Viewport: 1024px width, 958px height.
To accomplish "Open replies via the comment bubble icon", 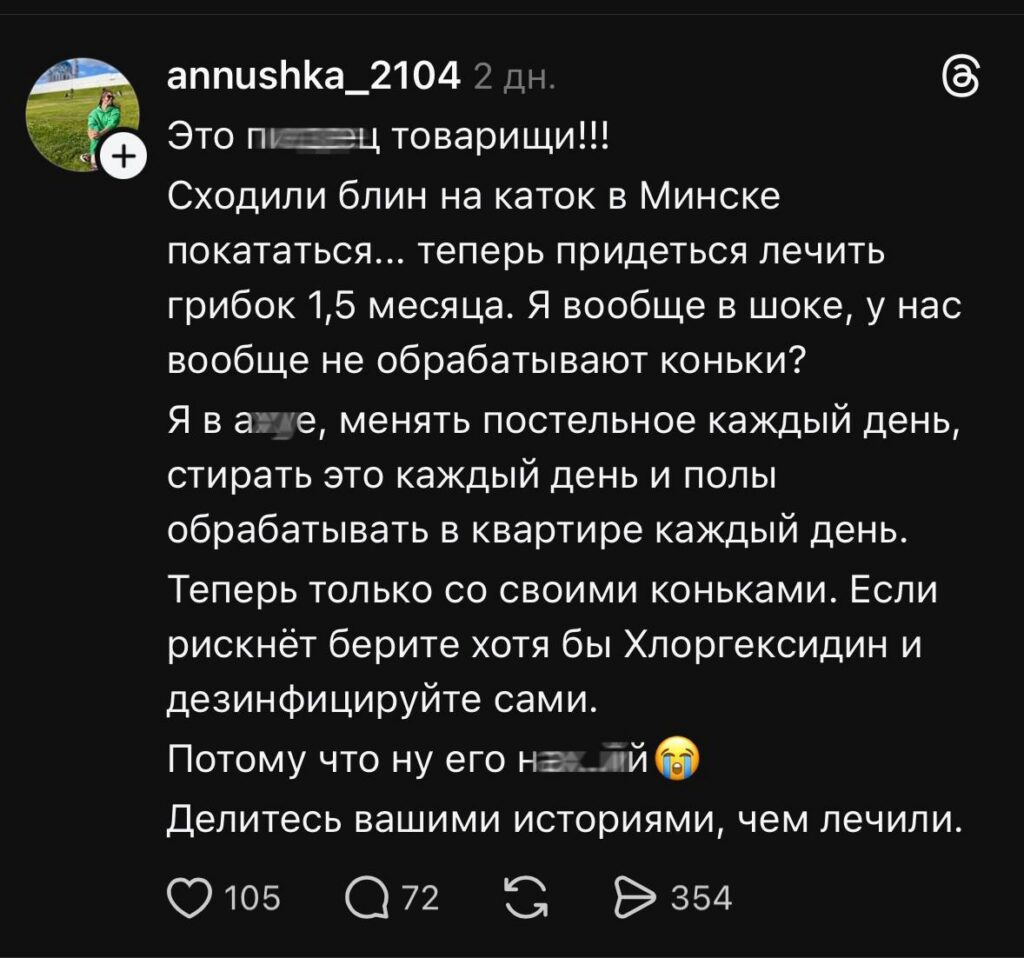I will tap(366, 897).
